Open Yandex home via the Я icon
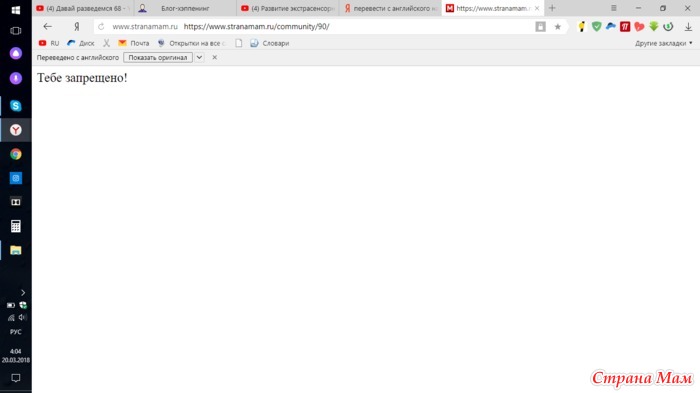Viewport: 700px width, 393px height. click(77, 27)
